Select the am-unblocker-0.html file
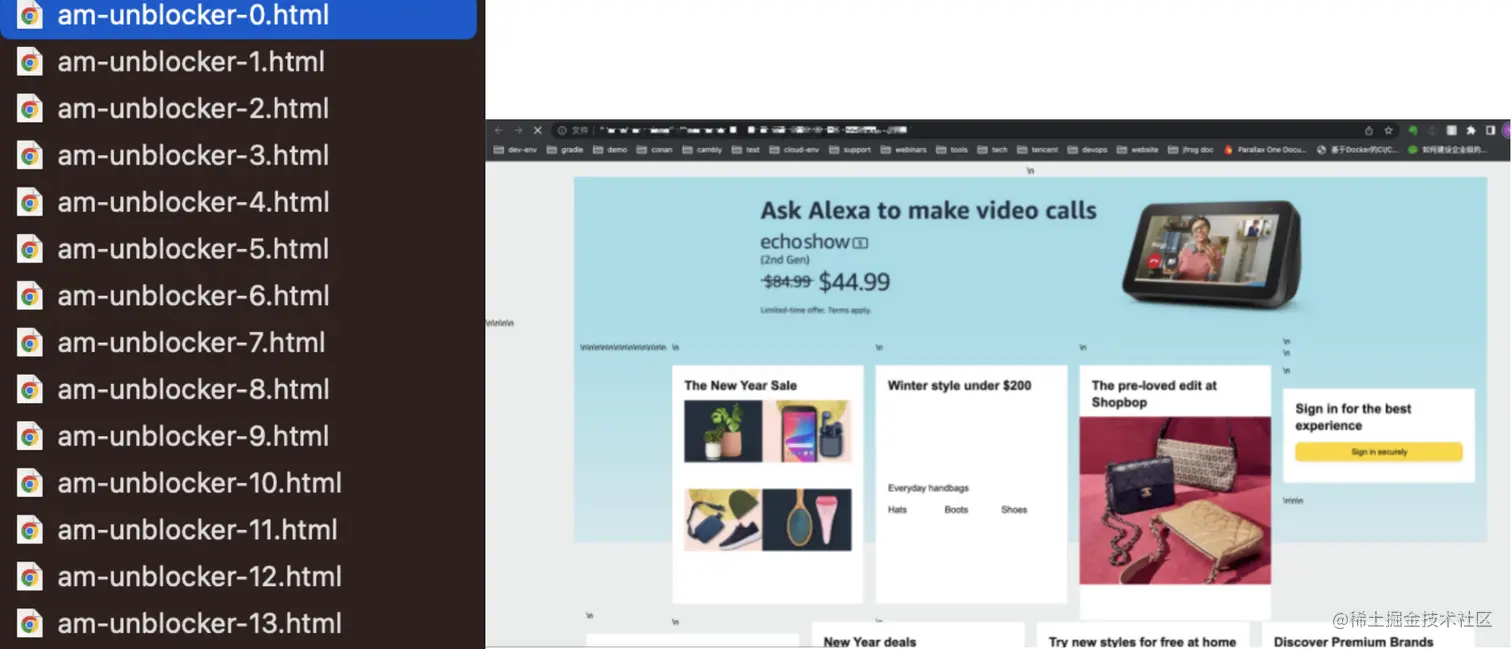Screen dimensions: 1512x649 238,16
